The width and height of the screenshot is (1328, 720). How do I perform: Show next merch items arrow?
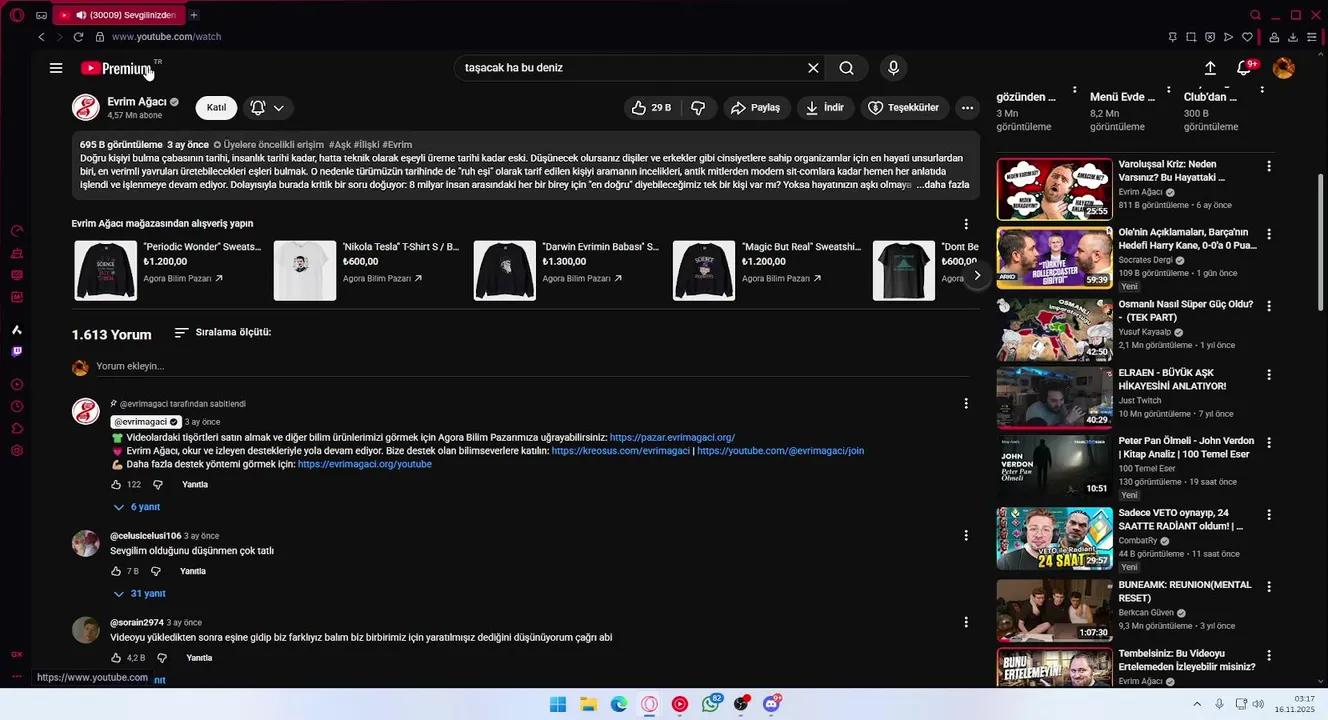coord(977,275)
